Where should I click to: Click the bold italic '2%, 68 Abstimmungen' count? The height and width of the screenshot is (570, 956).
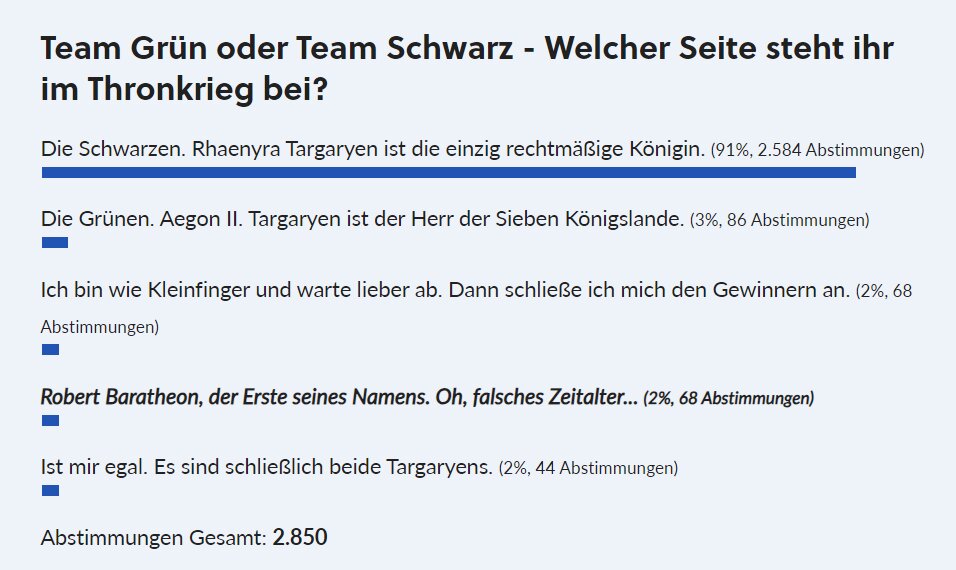pos(728,399)
